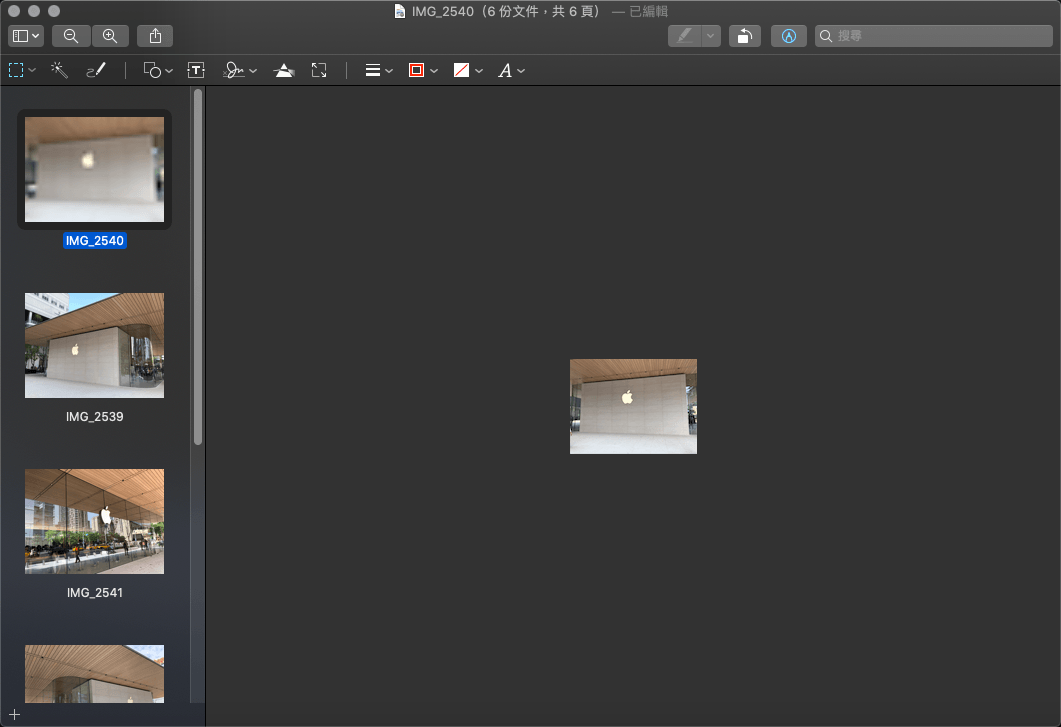This screenshot has width=1061, height=727.
Task: Rotate the image left
Action: point(745,36)
